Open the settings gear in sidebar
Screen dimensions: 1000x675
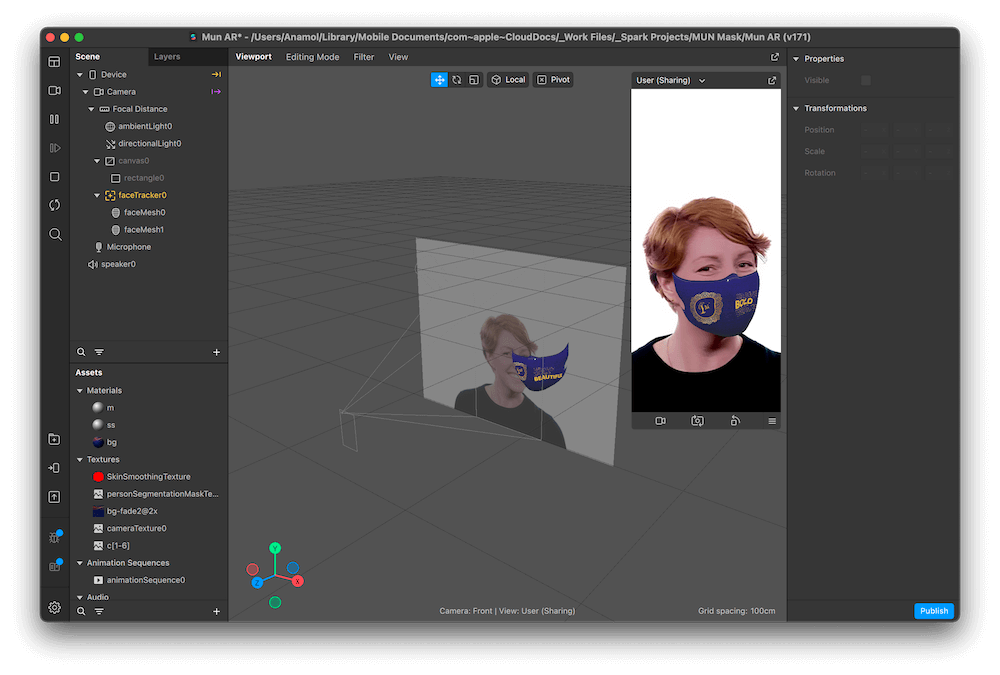tap(55, 607)
